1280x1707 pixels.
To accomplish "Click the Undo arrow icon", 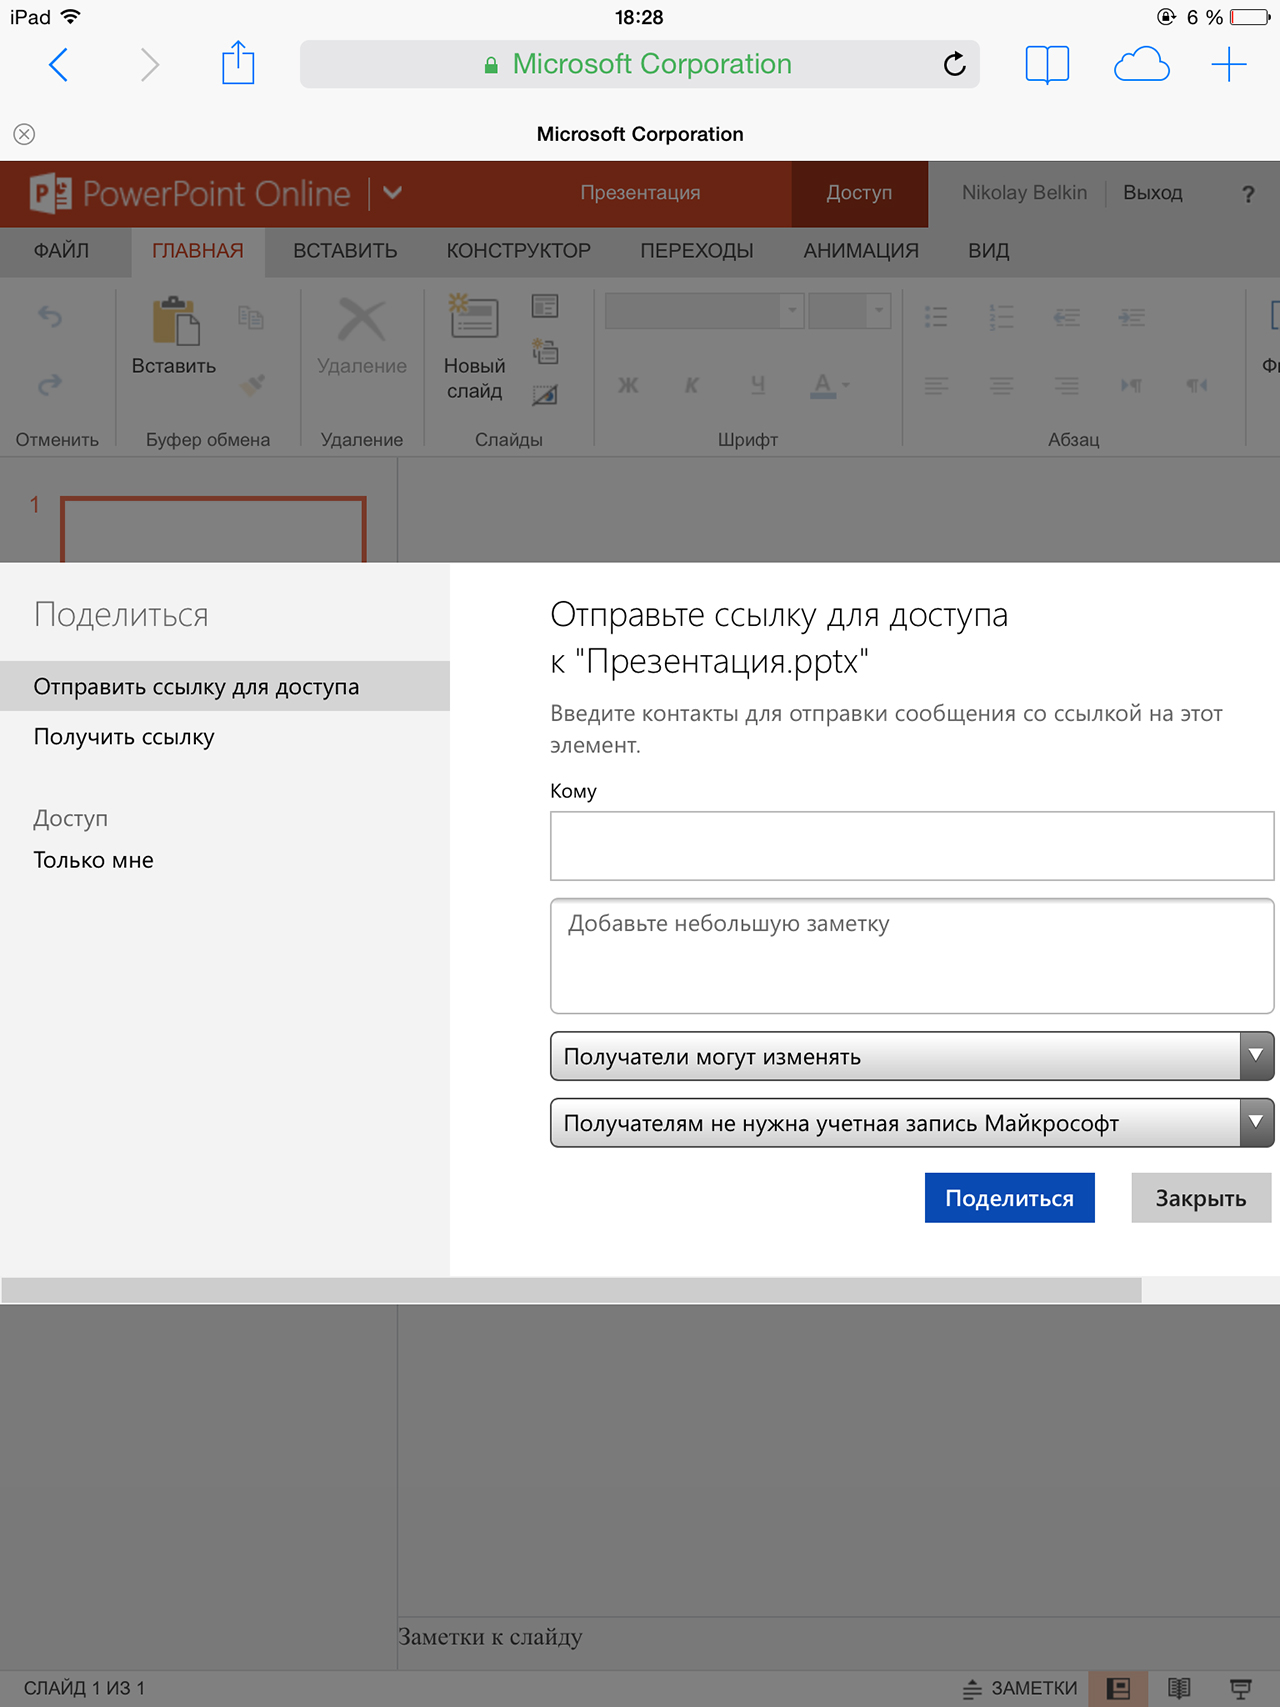I will pyautogui.click(x=49, y=317).
